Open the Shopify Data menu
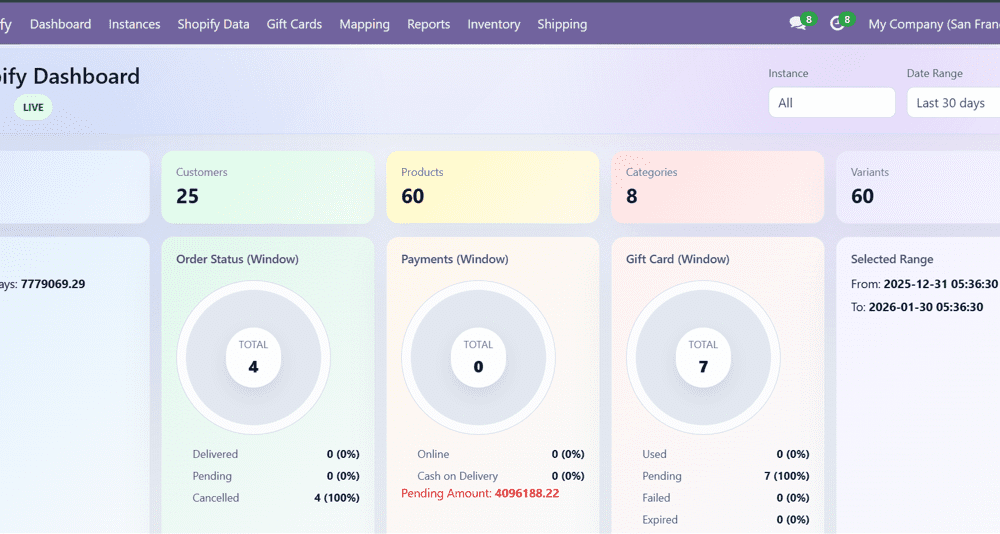 coord(213,24)
